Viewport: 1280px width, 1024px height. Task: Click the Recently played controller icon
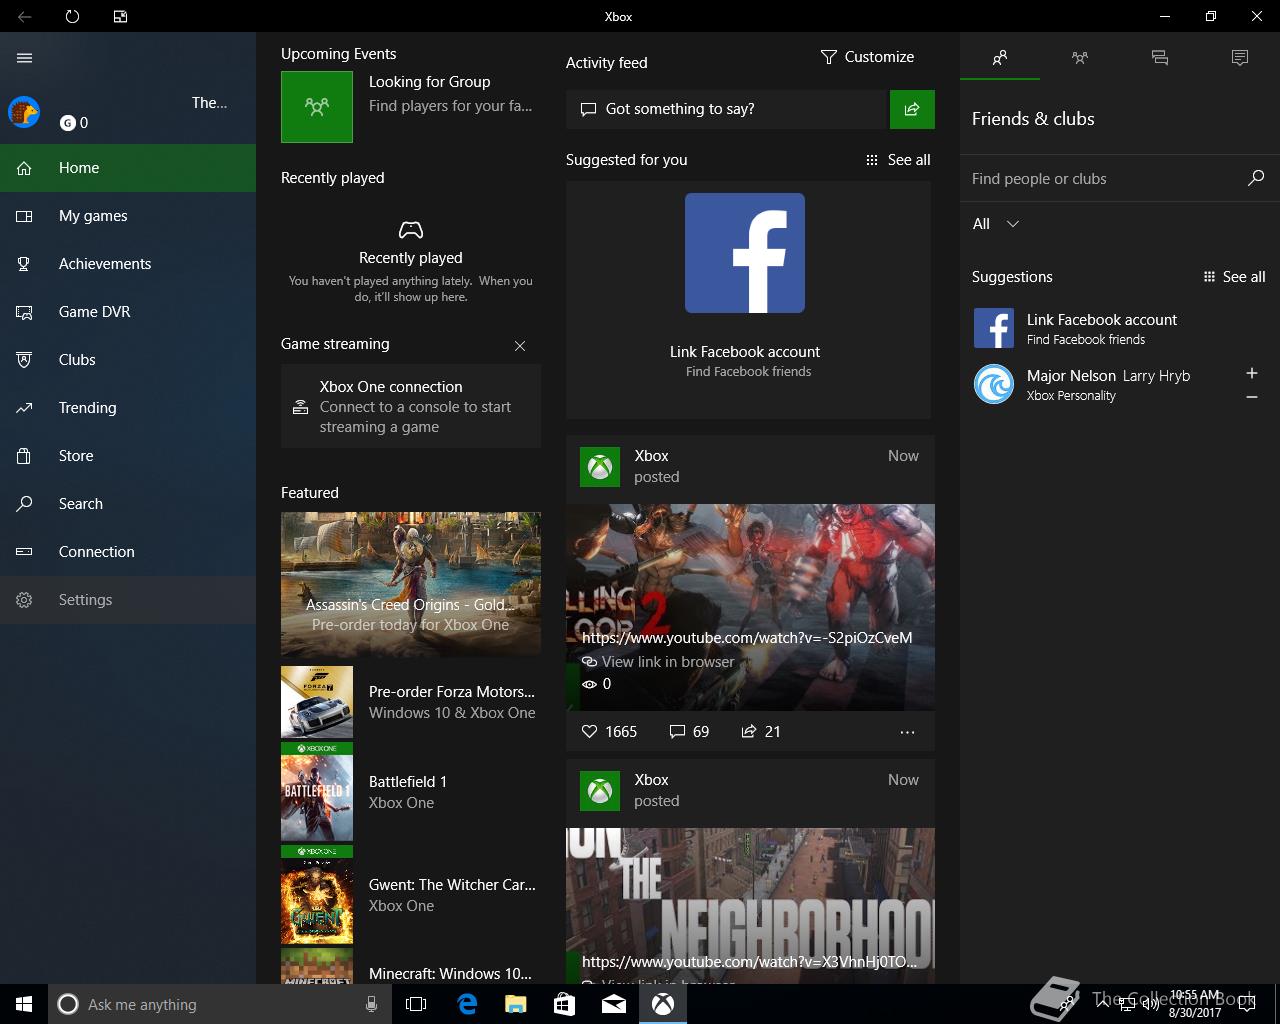tap(411, 230)
